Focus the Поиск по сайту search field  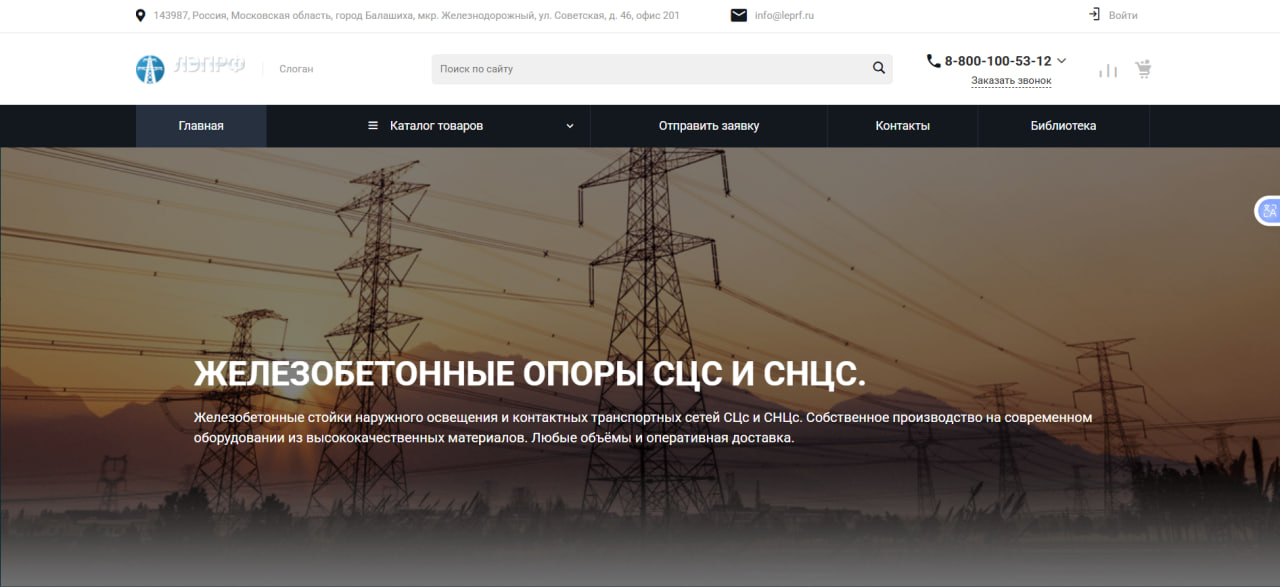[650, 69]
